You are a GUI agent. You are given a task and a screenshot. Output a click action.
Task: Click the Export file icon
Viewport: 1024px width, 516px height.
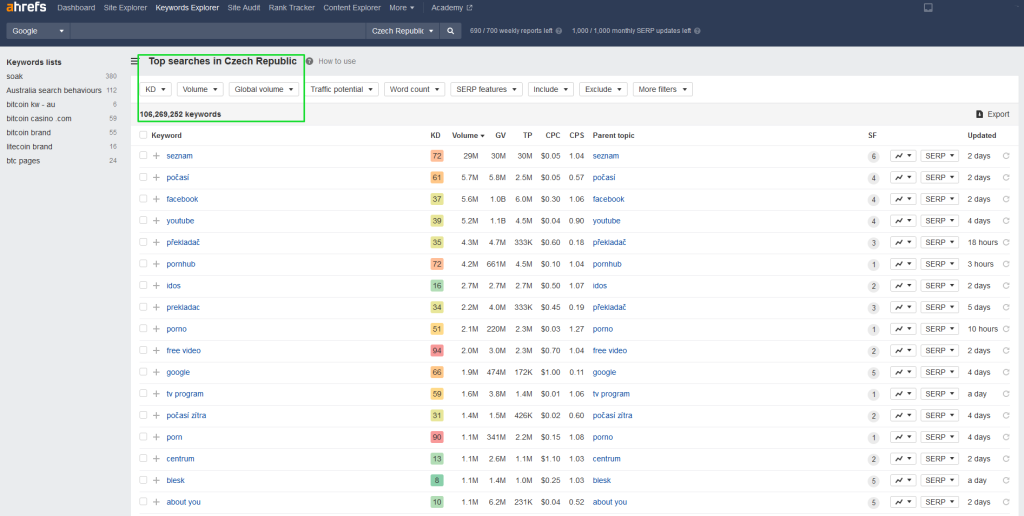[x=980, y=114]
